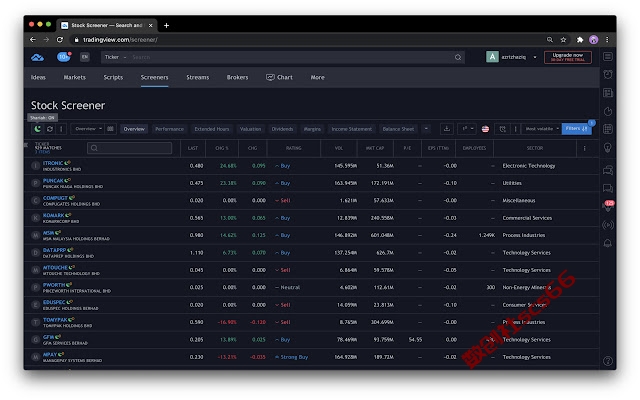Click the auto-refresh alarm clock icon
This screenshot has height=400, width=640.
[502, 129]
